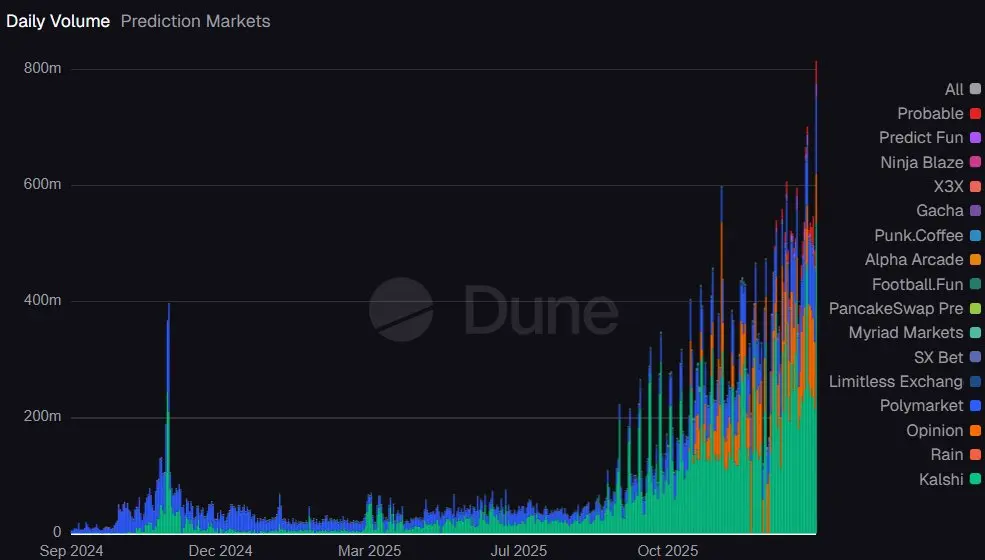Click the PancakeSwap Pre legend swatch

[x=975, y=309]
